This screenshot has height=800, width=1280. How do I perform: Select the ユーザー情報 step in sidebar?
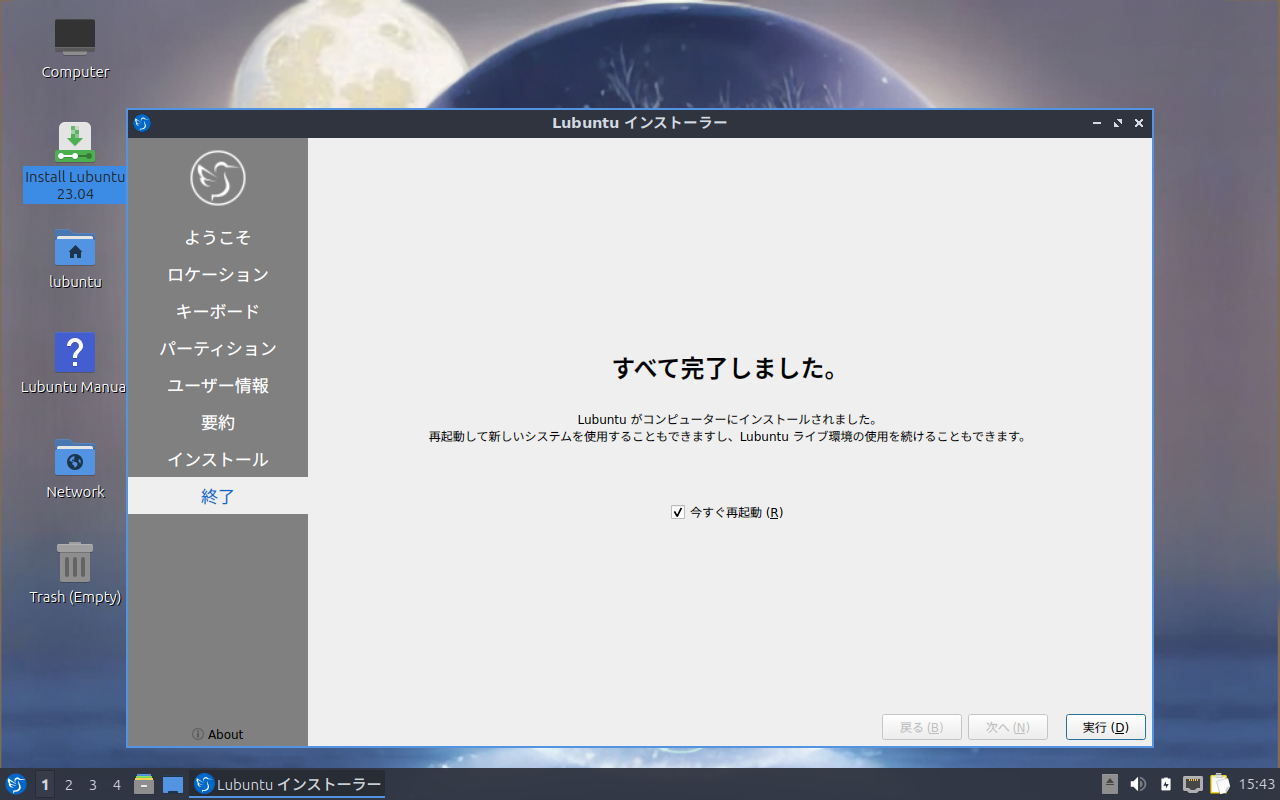pos(218,385)
